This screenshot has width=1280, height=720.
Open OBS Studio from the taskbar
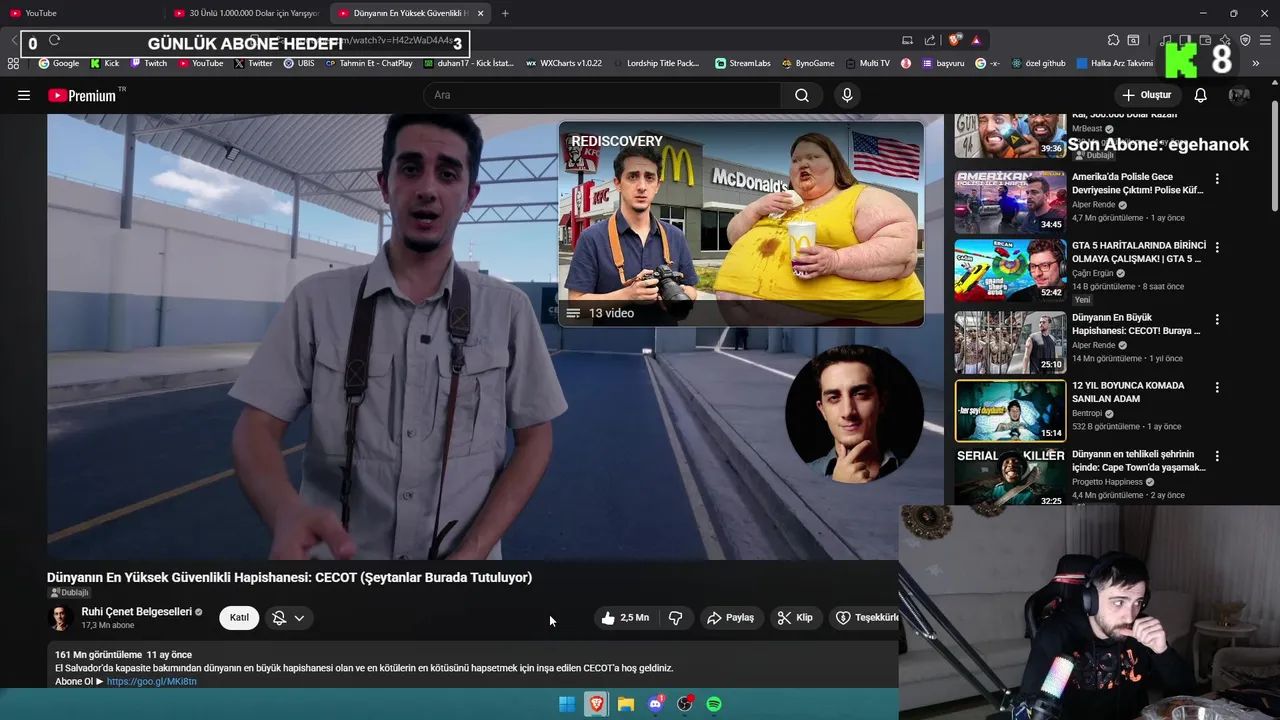coord(685,704)
